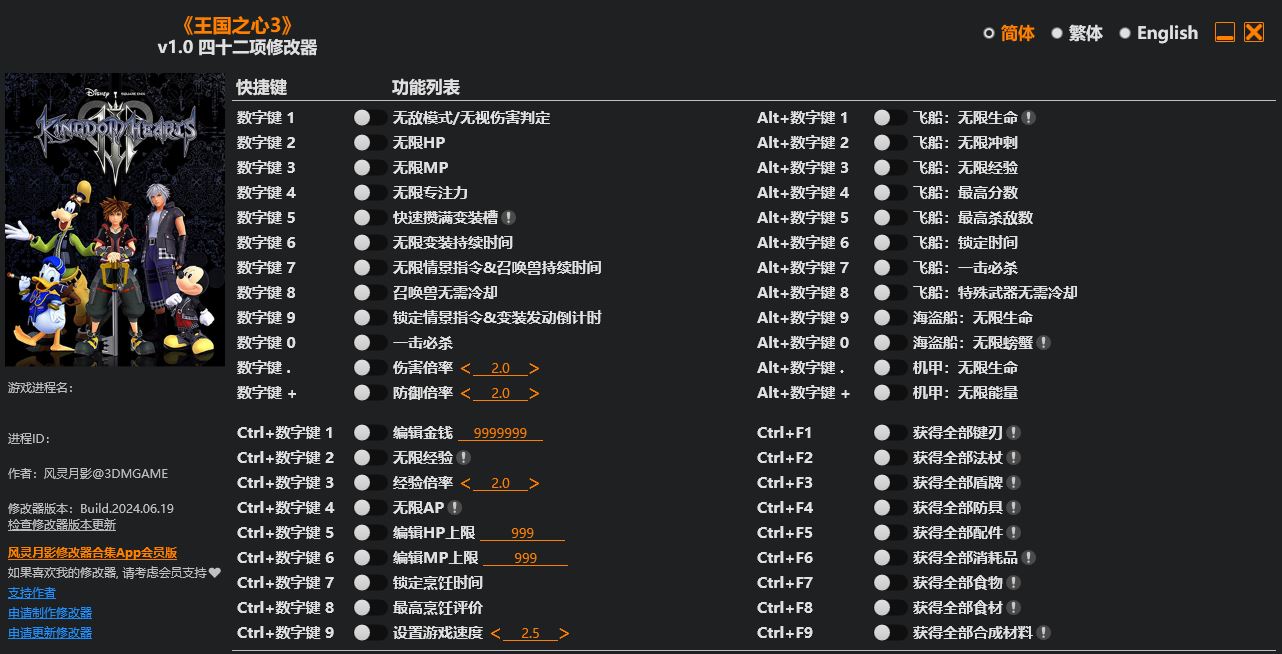Click 伤害倍率 value 2.0 field

[500, 368]
